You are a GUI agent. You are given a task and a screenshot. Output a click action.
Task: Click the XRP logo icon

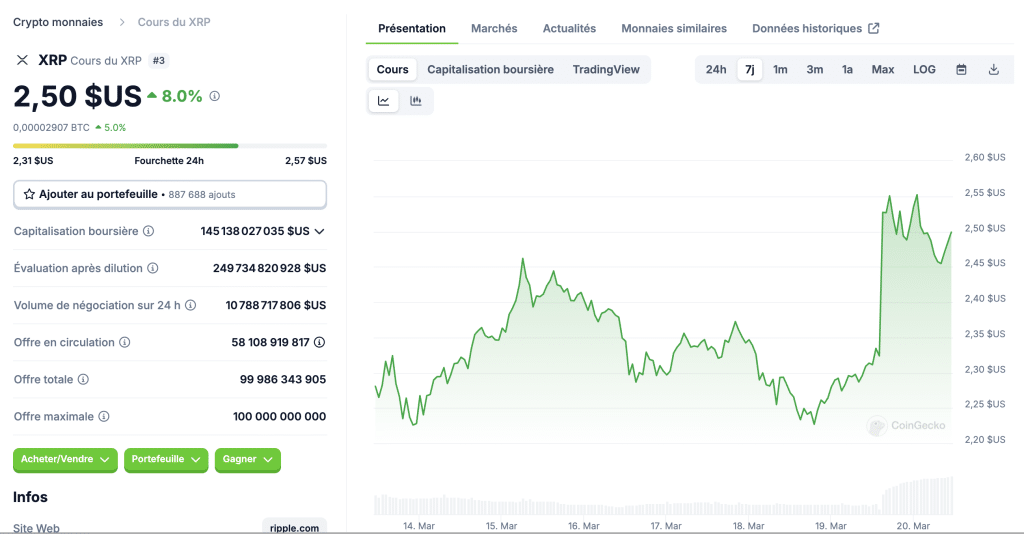point(22,60)
